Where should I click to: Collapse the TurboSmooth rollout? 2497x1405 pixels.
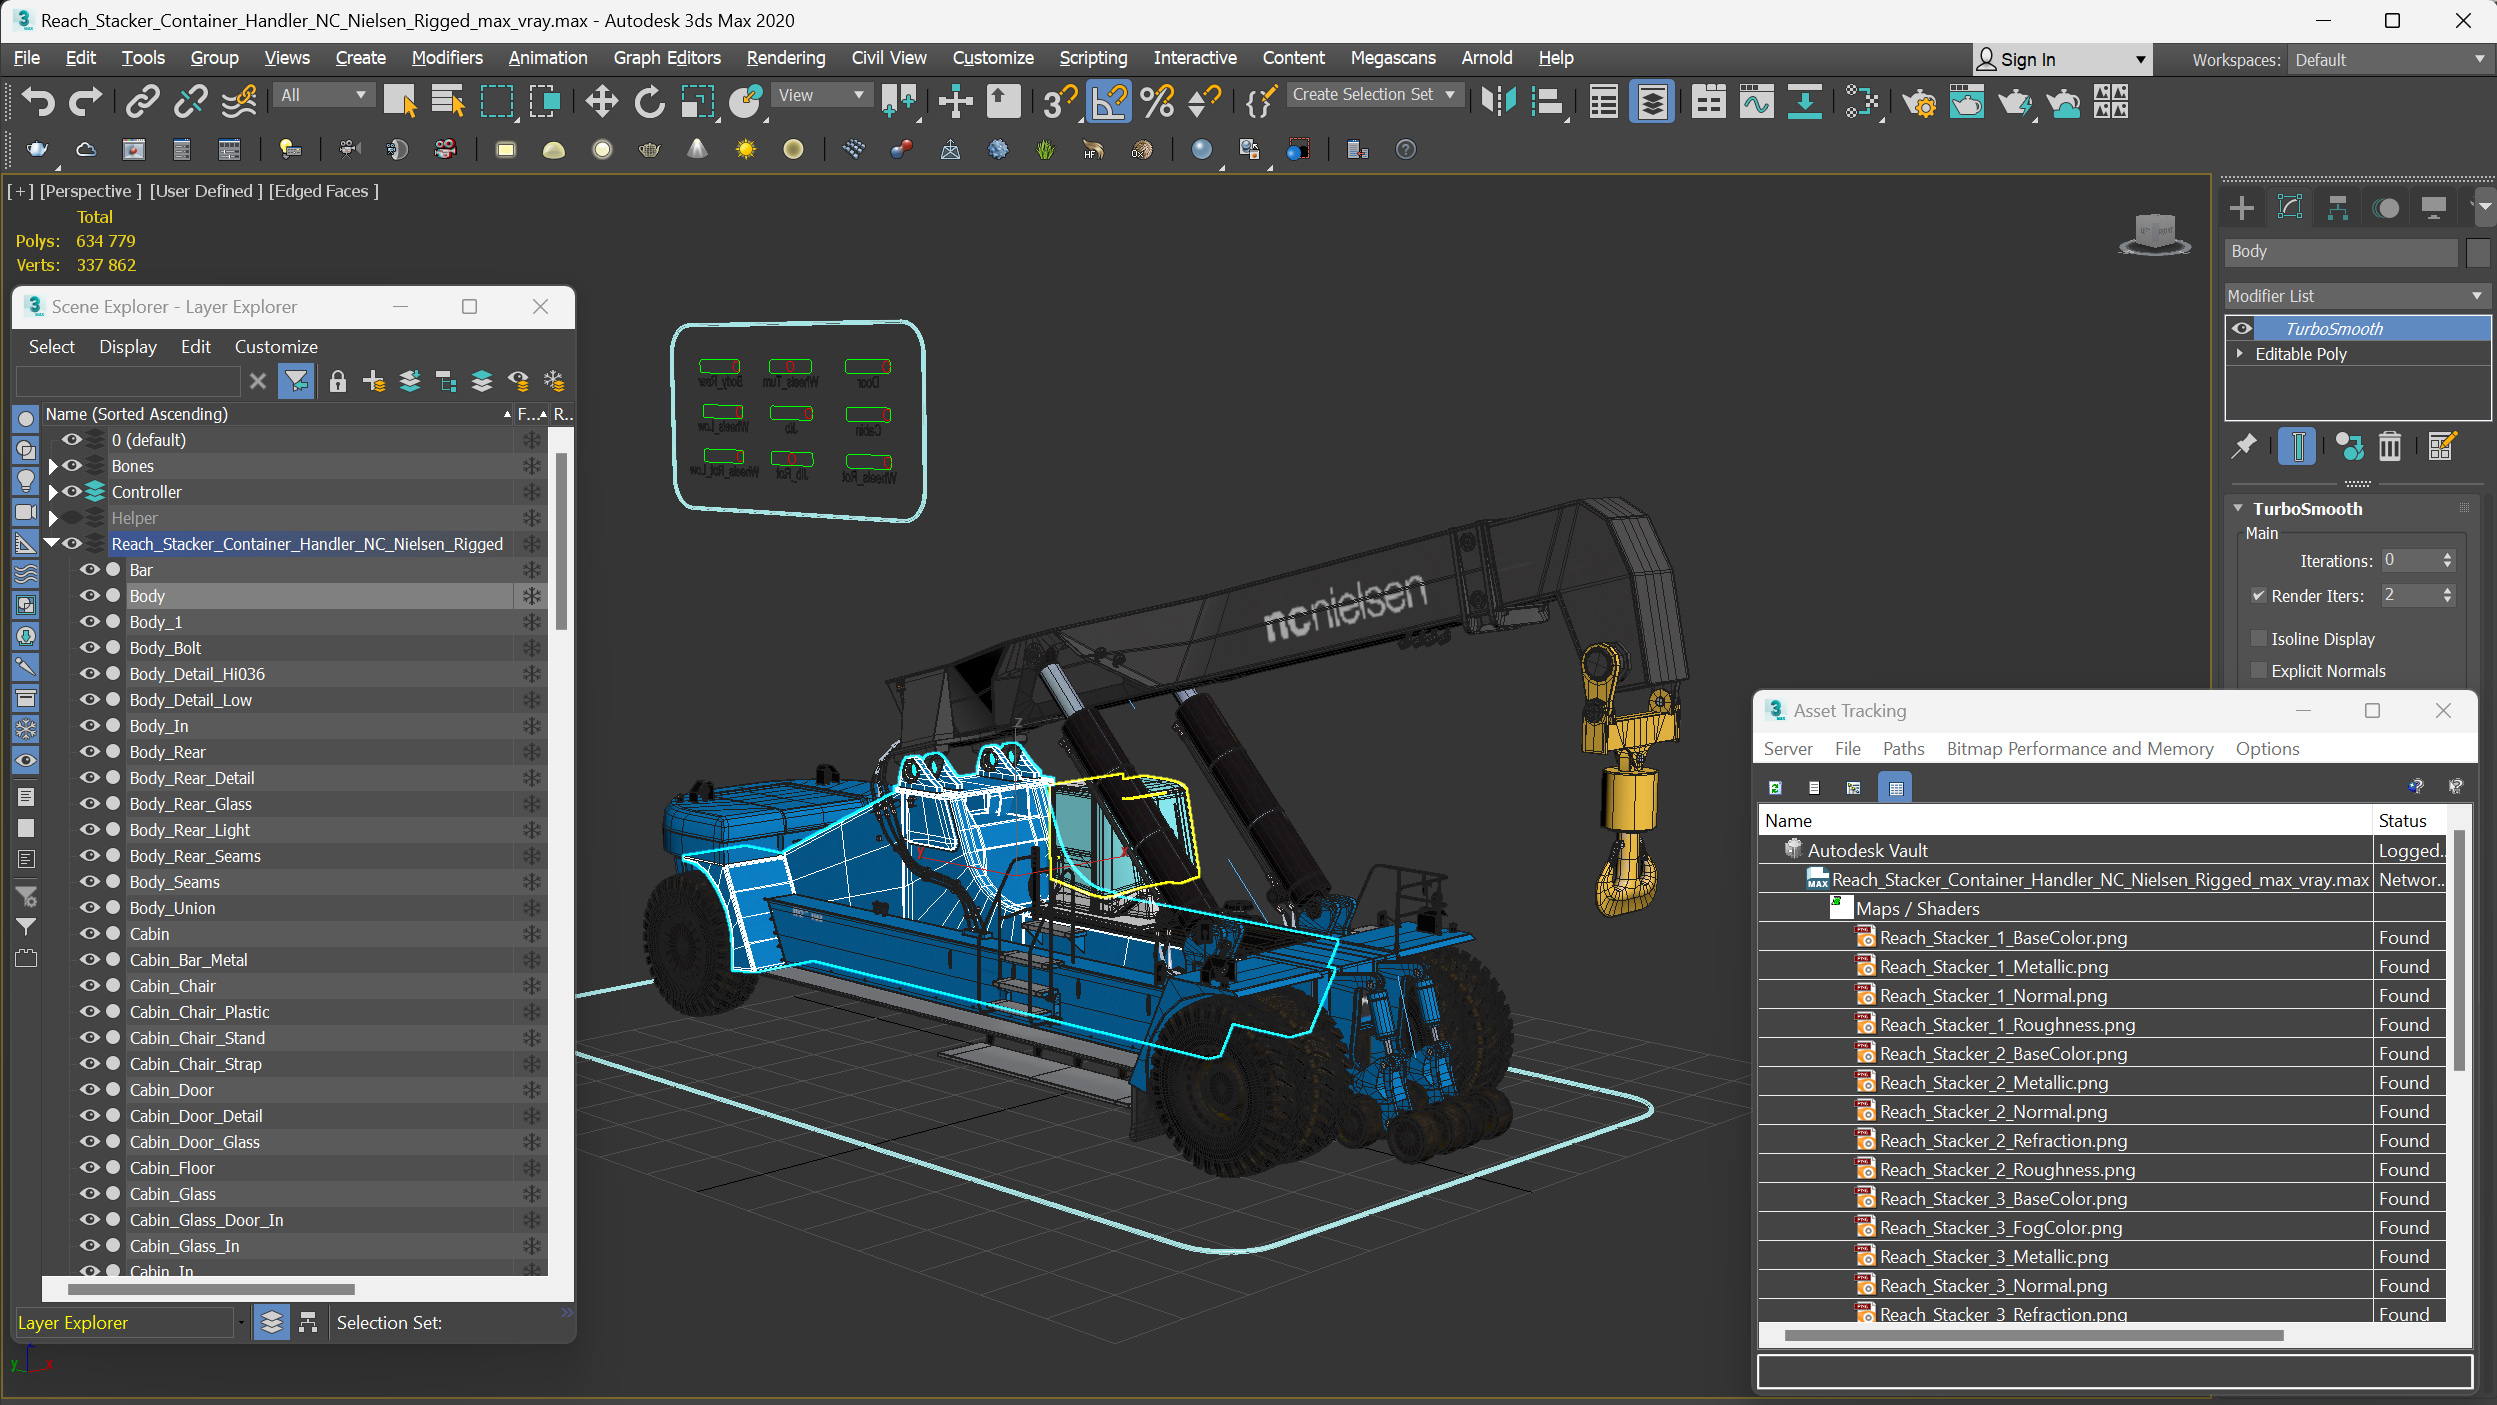2239,509
